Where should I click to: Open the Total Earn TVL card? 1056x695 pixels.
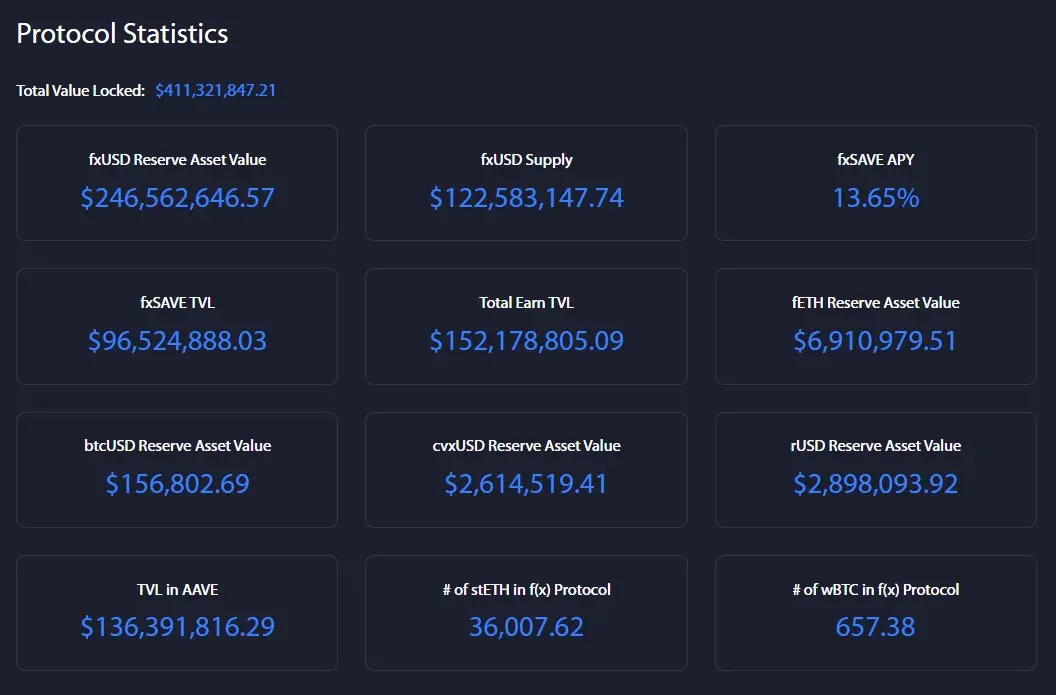click(x=527, y=326)
